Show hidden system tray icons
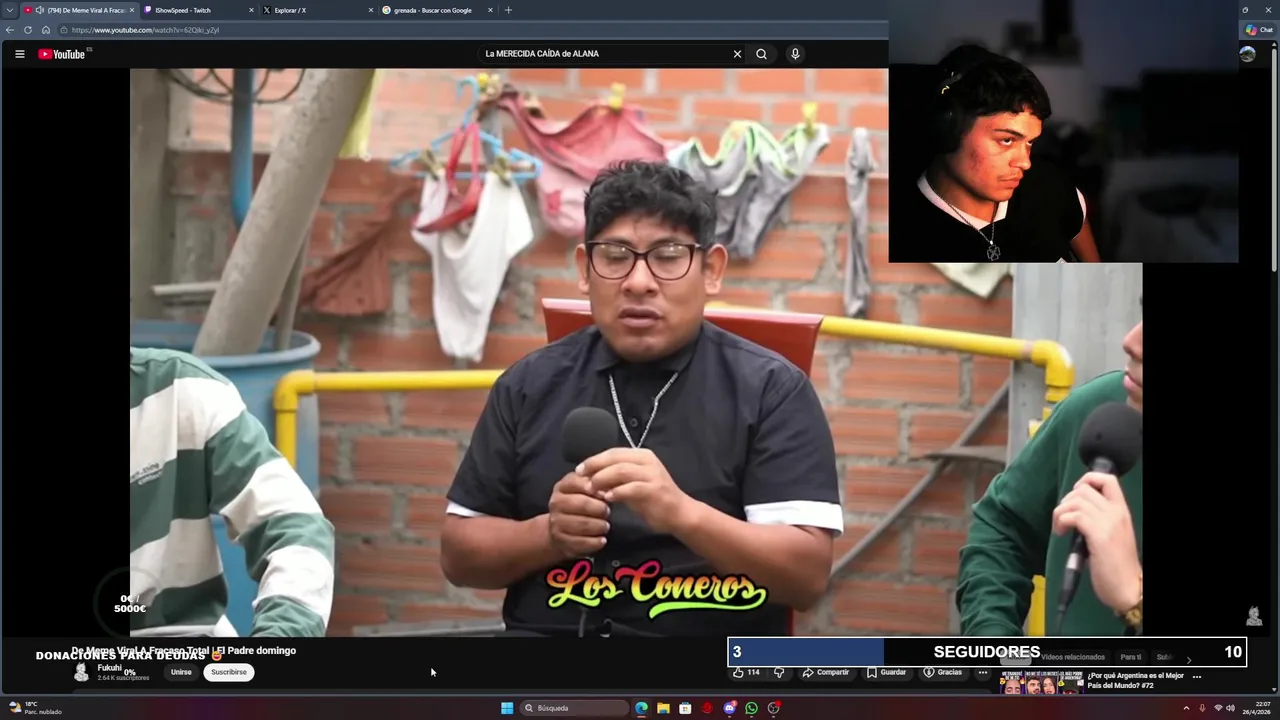Viewport: 1280px width, 720px height. click(x=1186, y=708)
